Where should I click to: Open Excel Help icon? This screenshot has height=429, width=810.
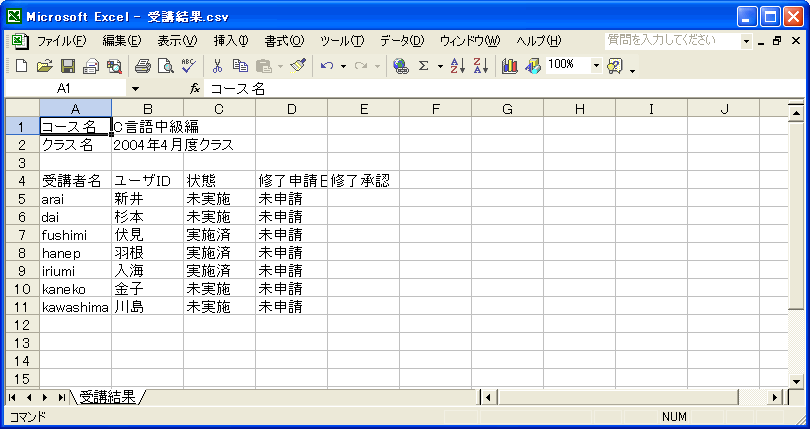coord(615,66)
